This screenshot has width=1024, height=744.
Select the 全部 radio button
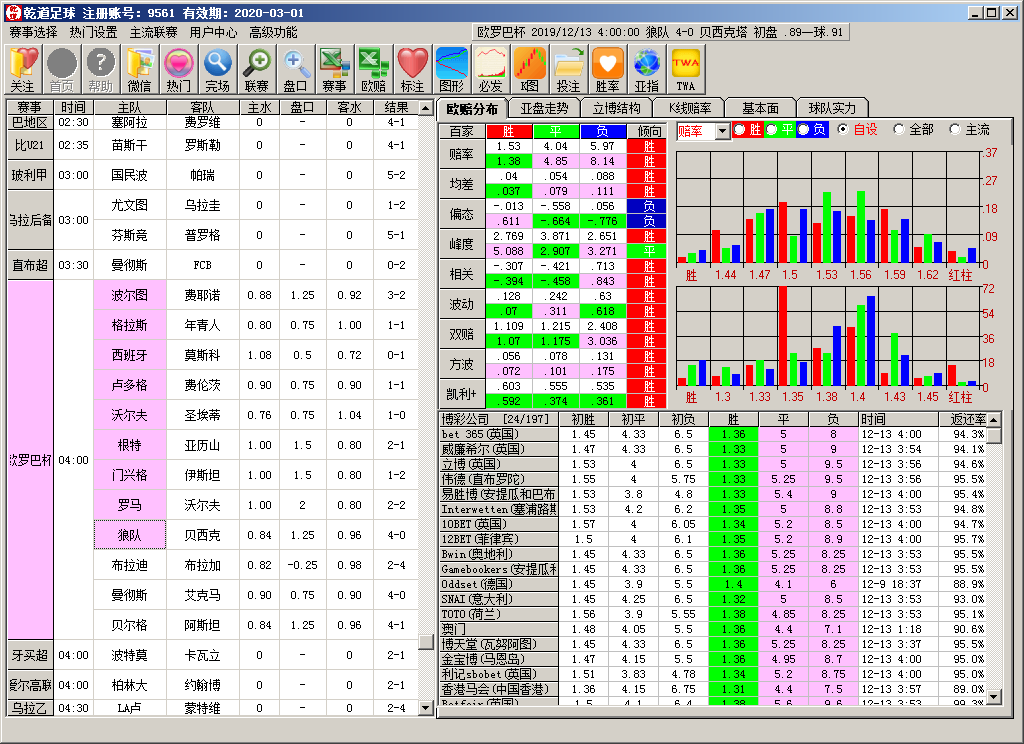tap(899, 129)
